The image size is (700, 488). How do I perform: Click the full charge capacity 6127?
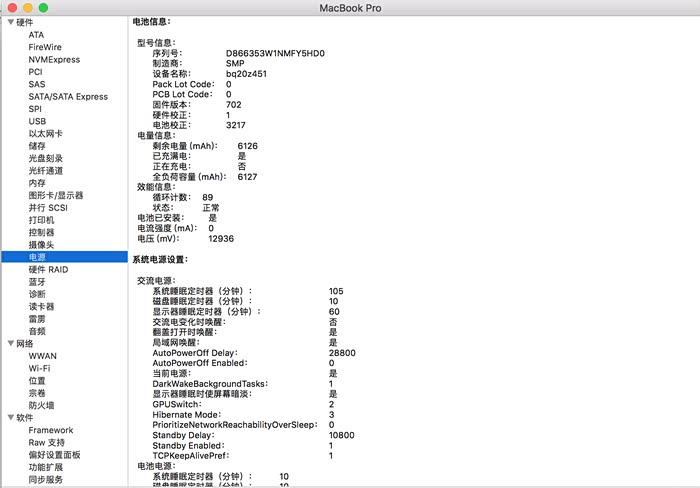(247, 177)
